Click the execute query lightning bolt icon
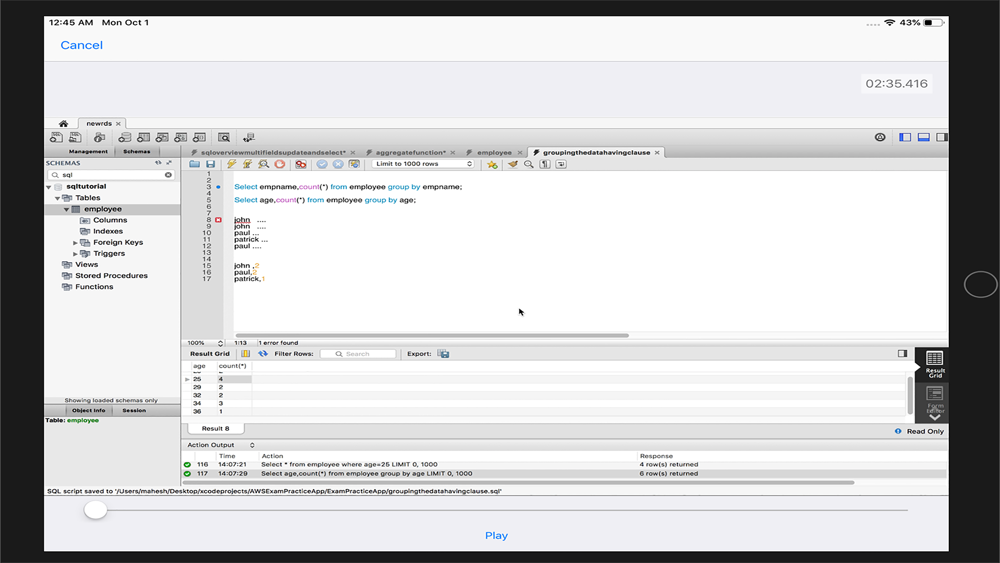 [x=231, y=164]
